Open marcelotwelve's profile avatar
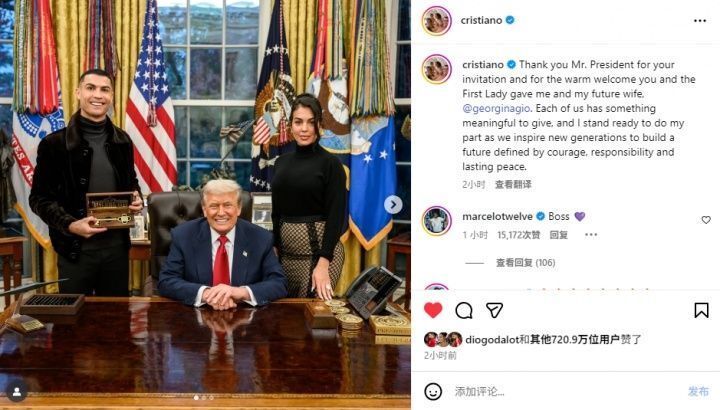This screenshot has height=410, width=720. point(436,221)
